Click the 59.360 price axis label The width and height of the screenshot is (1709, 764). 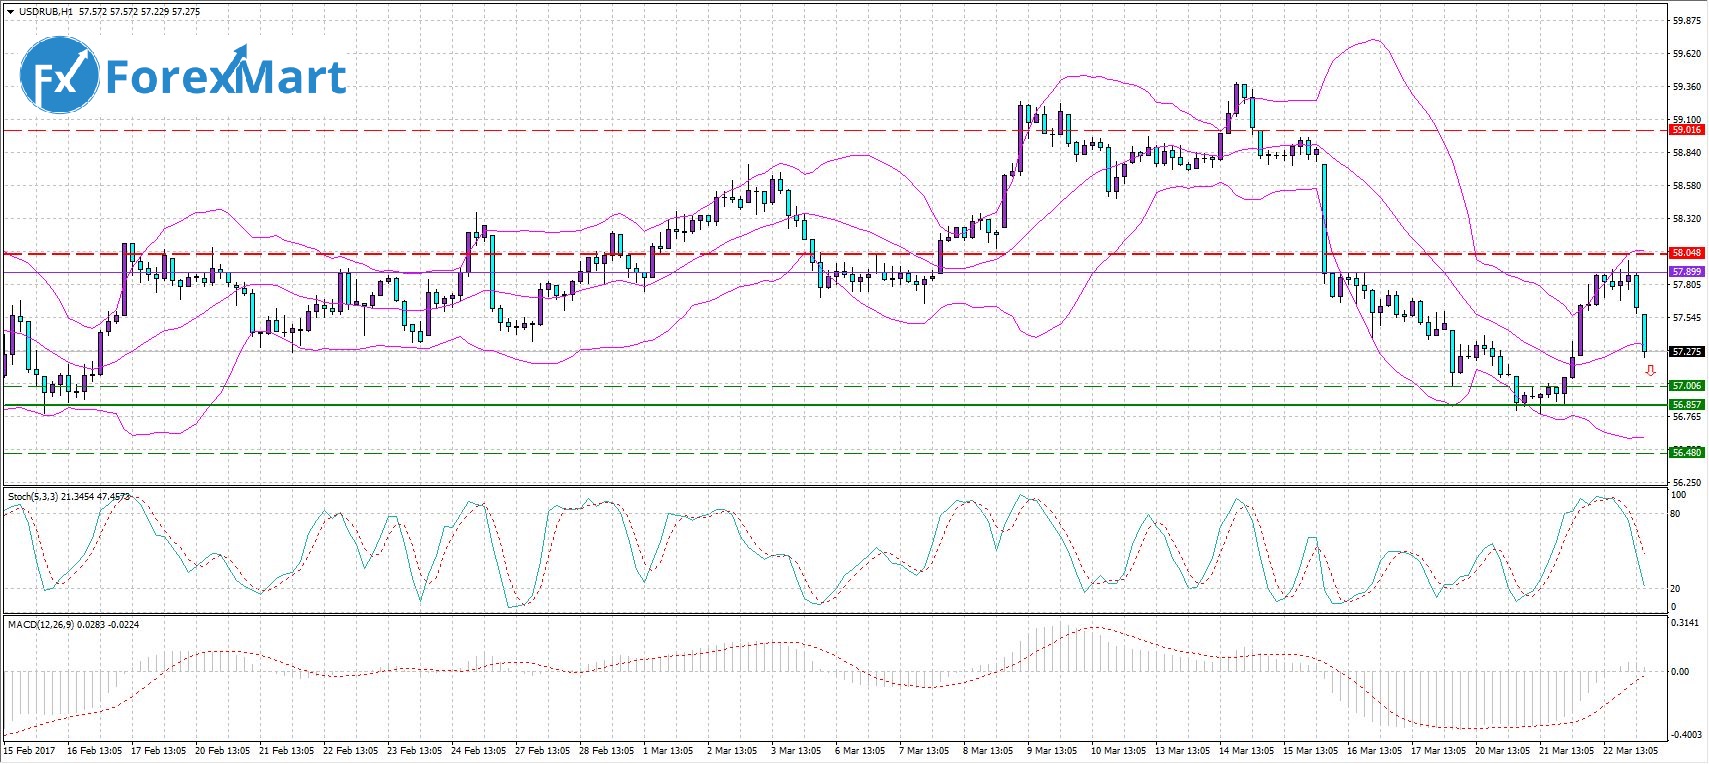(1687, 87)
